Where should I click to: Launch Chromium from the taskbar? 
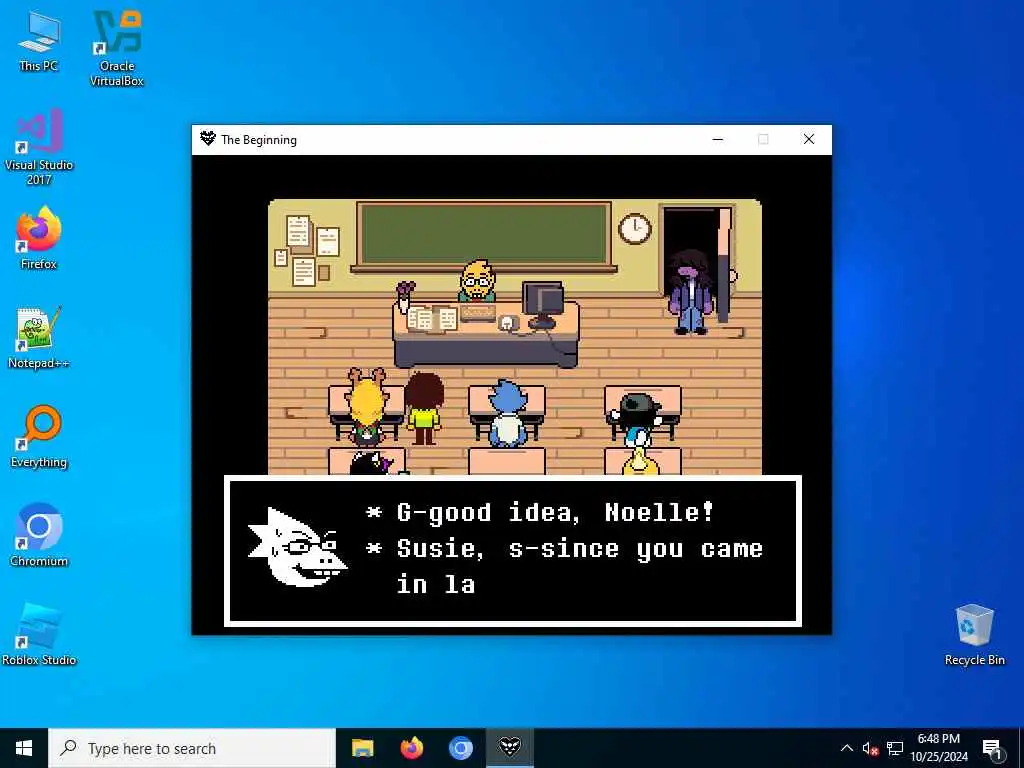tap(460, 748)
